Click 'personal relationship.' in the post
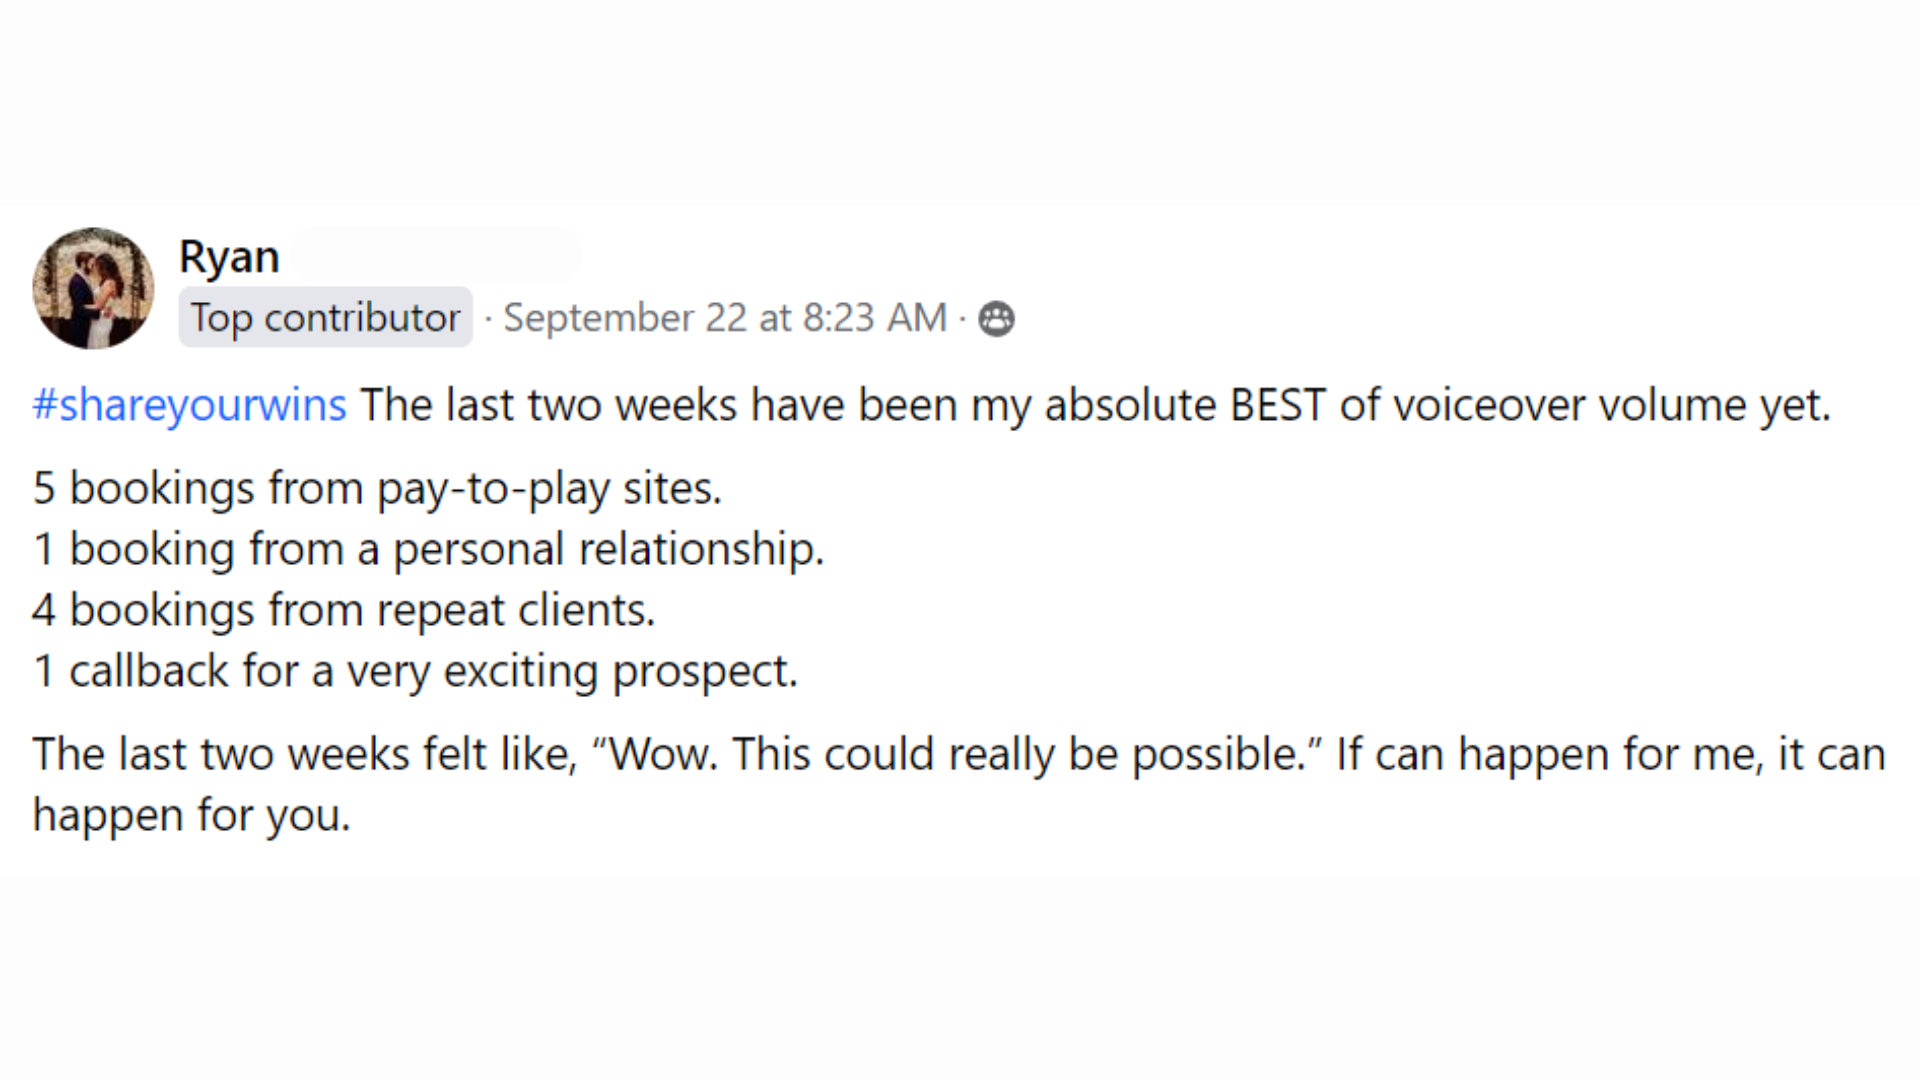 click(x=608, y=549)
